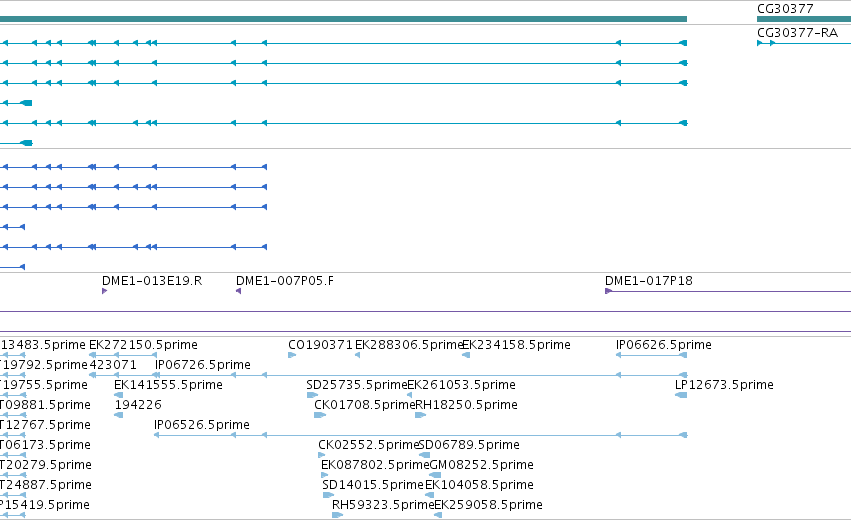Viewport: 851px width, 520px height.
Task: Select the IP06626.5prime EST feature line
Action: [651, 355]
